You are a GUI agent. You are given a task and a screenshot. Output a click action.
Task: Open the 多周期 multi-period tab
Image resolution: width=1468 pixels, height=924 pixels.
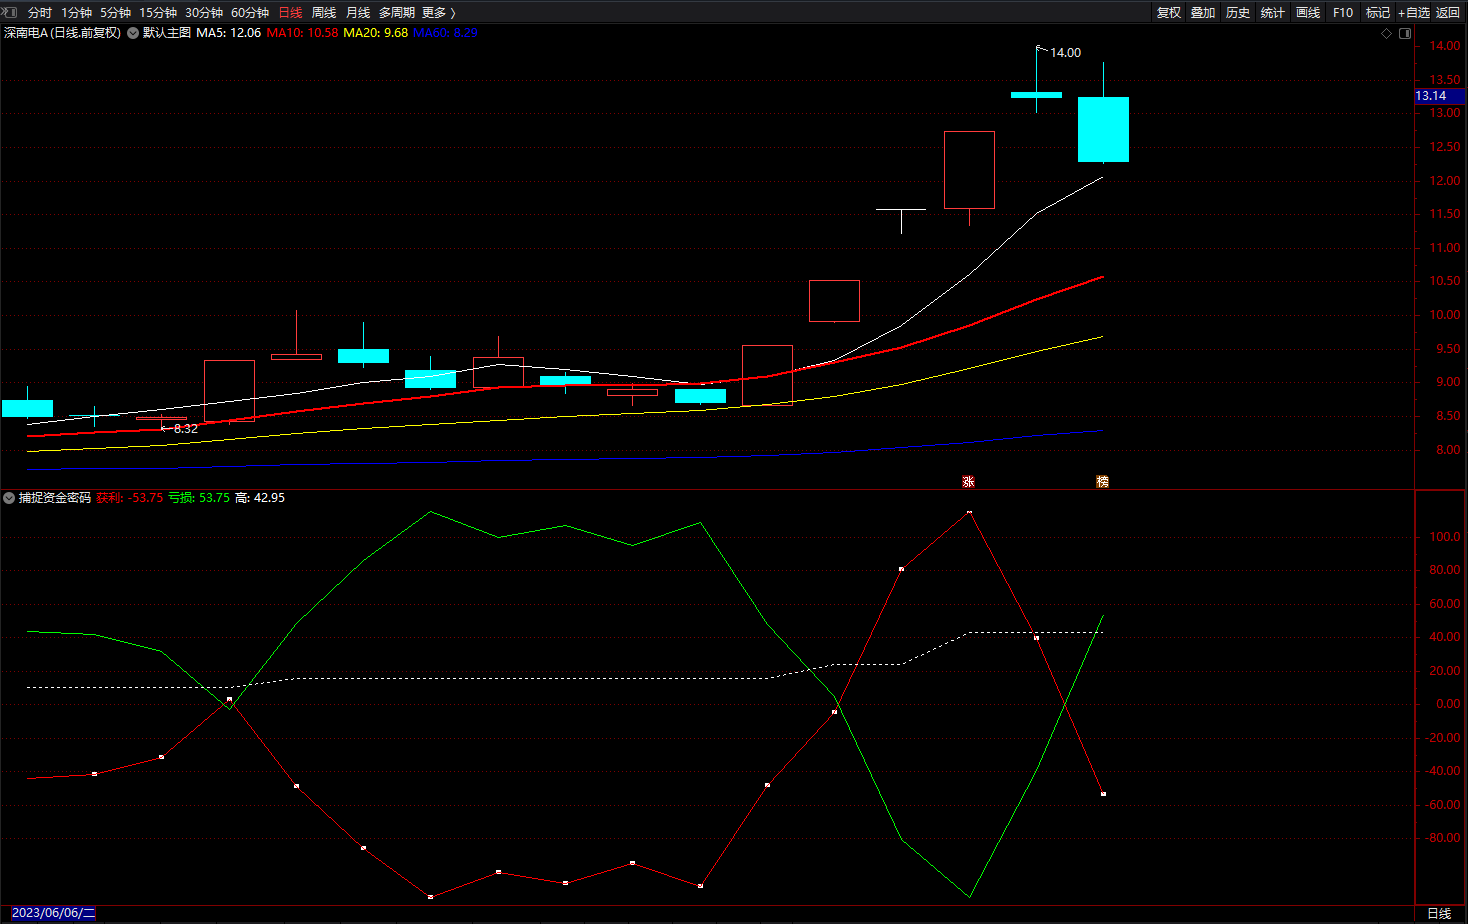(397, 12)
